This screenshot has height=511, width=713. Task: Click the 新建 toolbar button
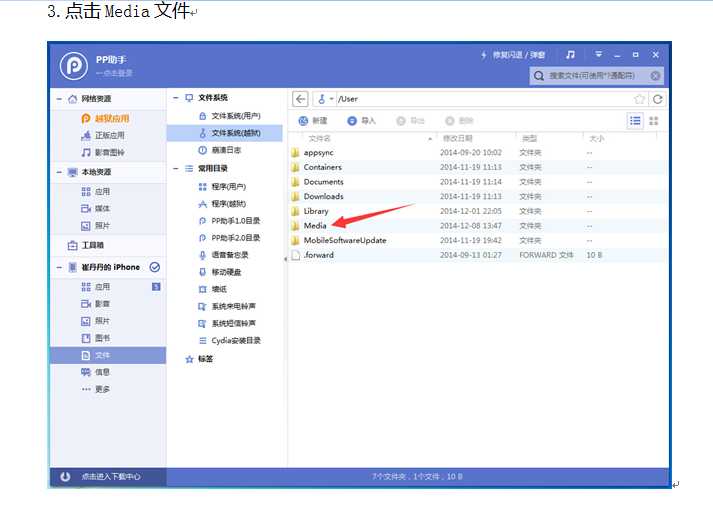click(313, 121)
